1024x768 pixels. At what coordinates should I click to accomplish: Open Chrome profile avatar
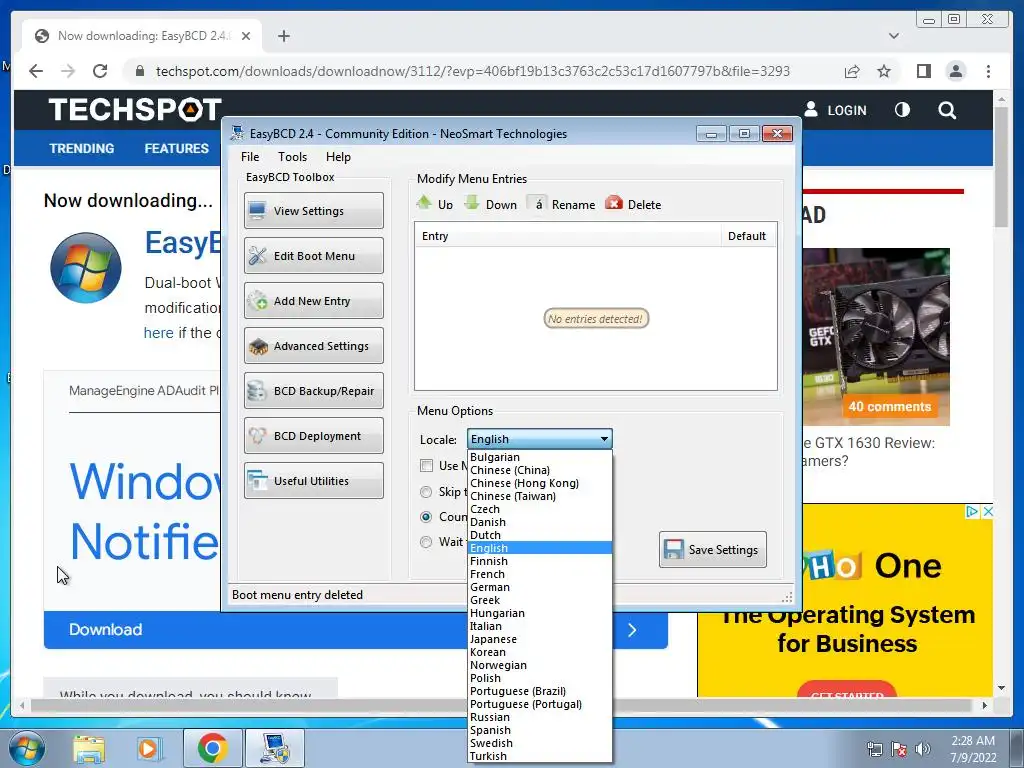[955, 71]
